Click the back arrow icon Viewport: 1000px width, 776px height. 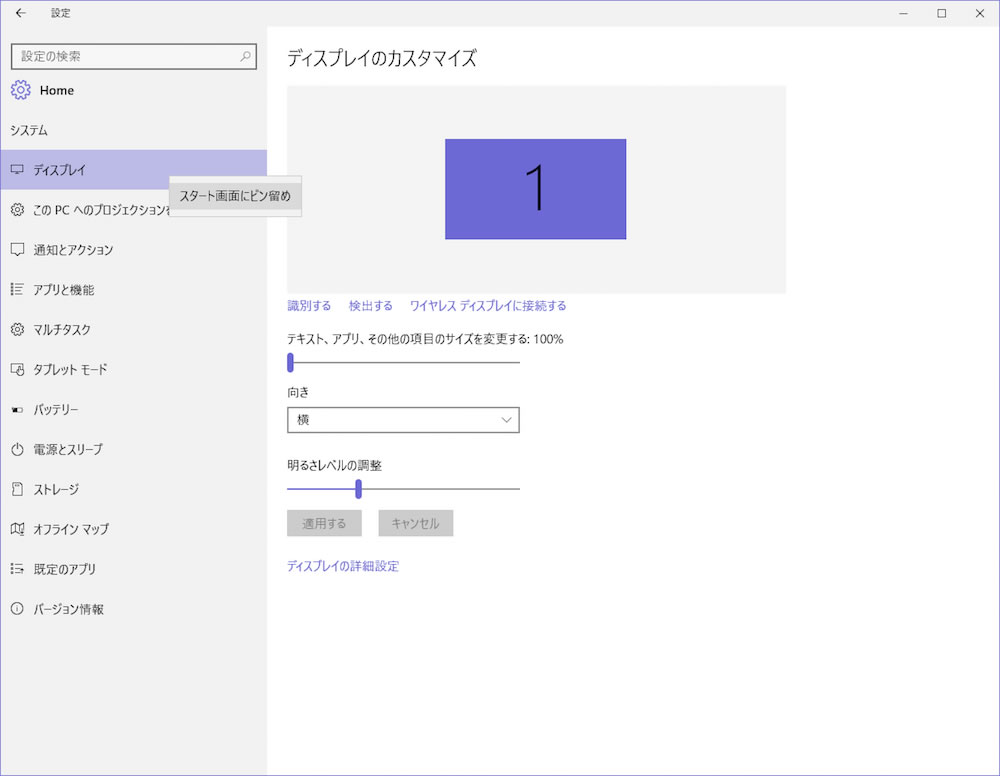pos(20,13)
